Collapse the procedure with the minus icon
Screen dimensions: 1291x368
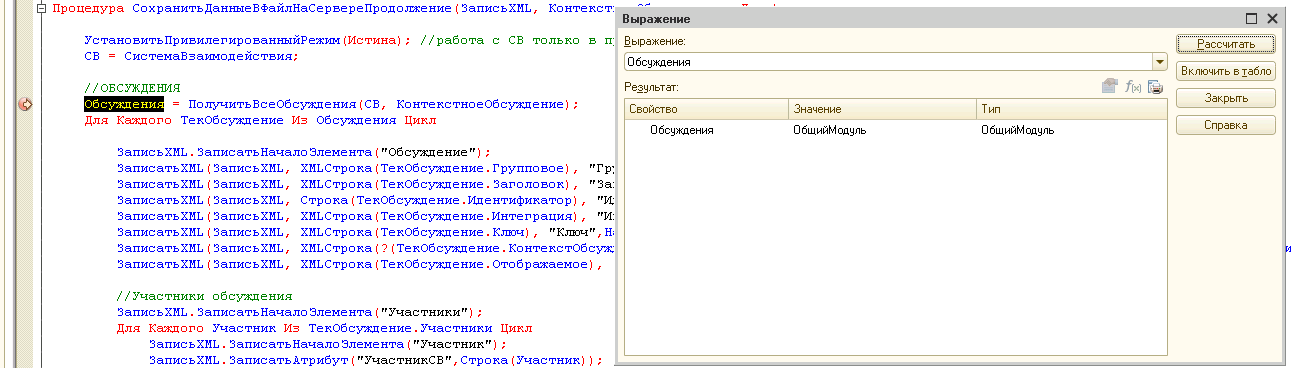pyautogui.click(x=41, y=9)
